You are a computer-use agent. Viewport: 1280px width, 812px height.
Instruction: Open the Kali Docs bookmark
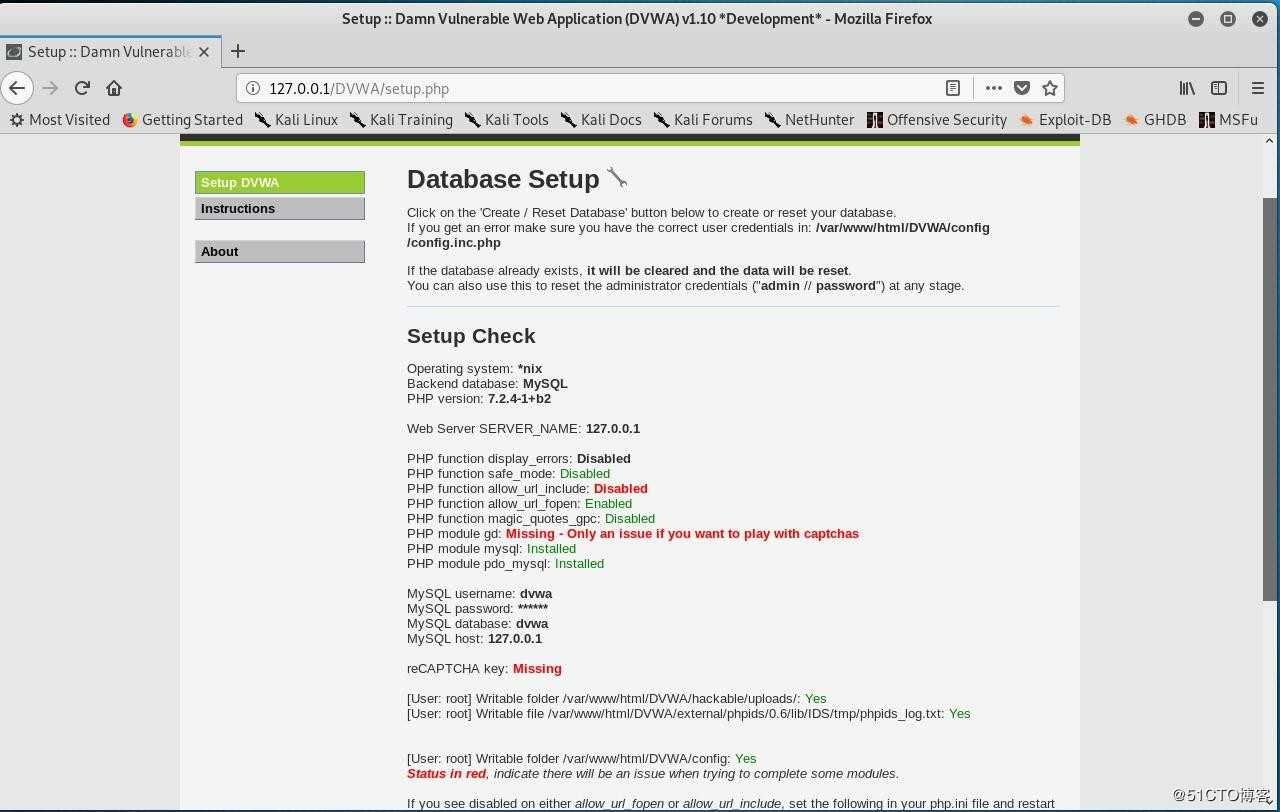(x=601, y=119)
